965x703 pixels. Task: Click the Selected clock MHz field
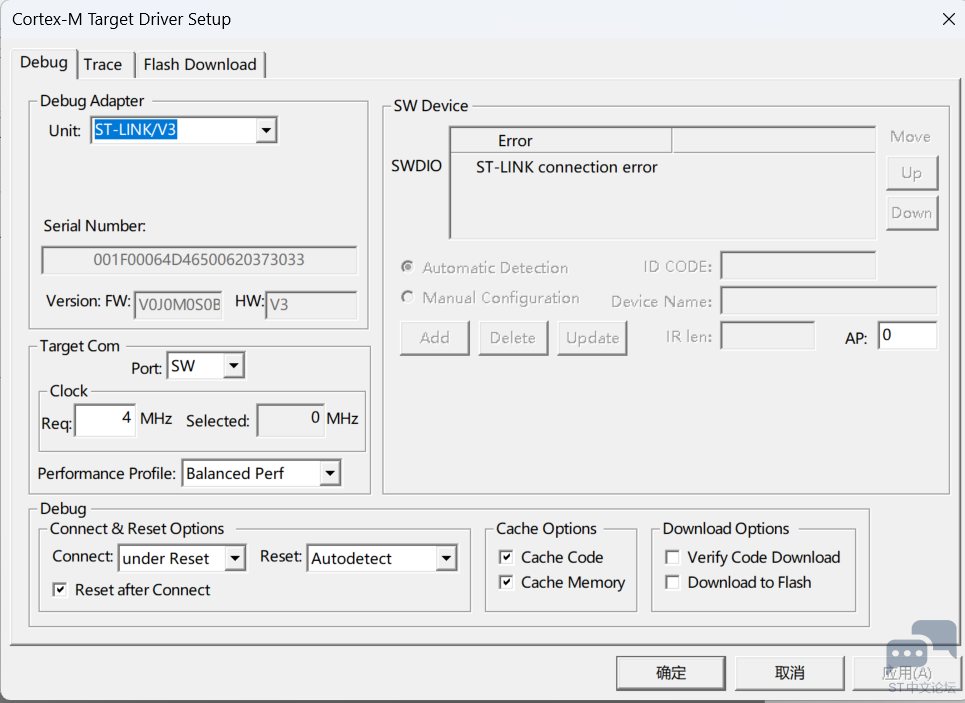pos(290,420)
